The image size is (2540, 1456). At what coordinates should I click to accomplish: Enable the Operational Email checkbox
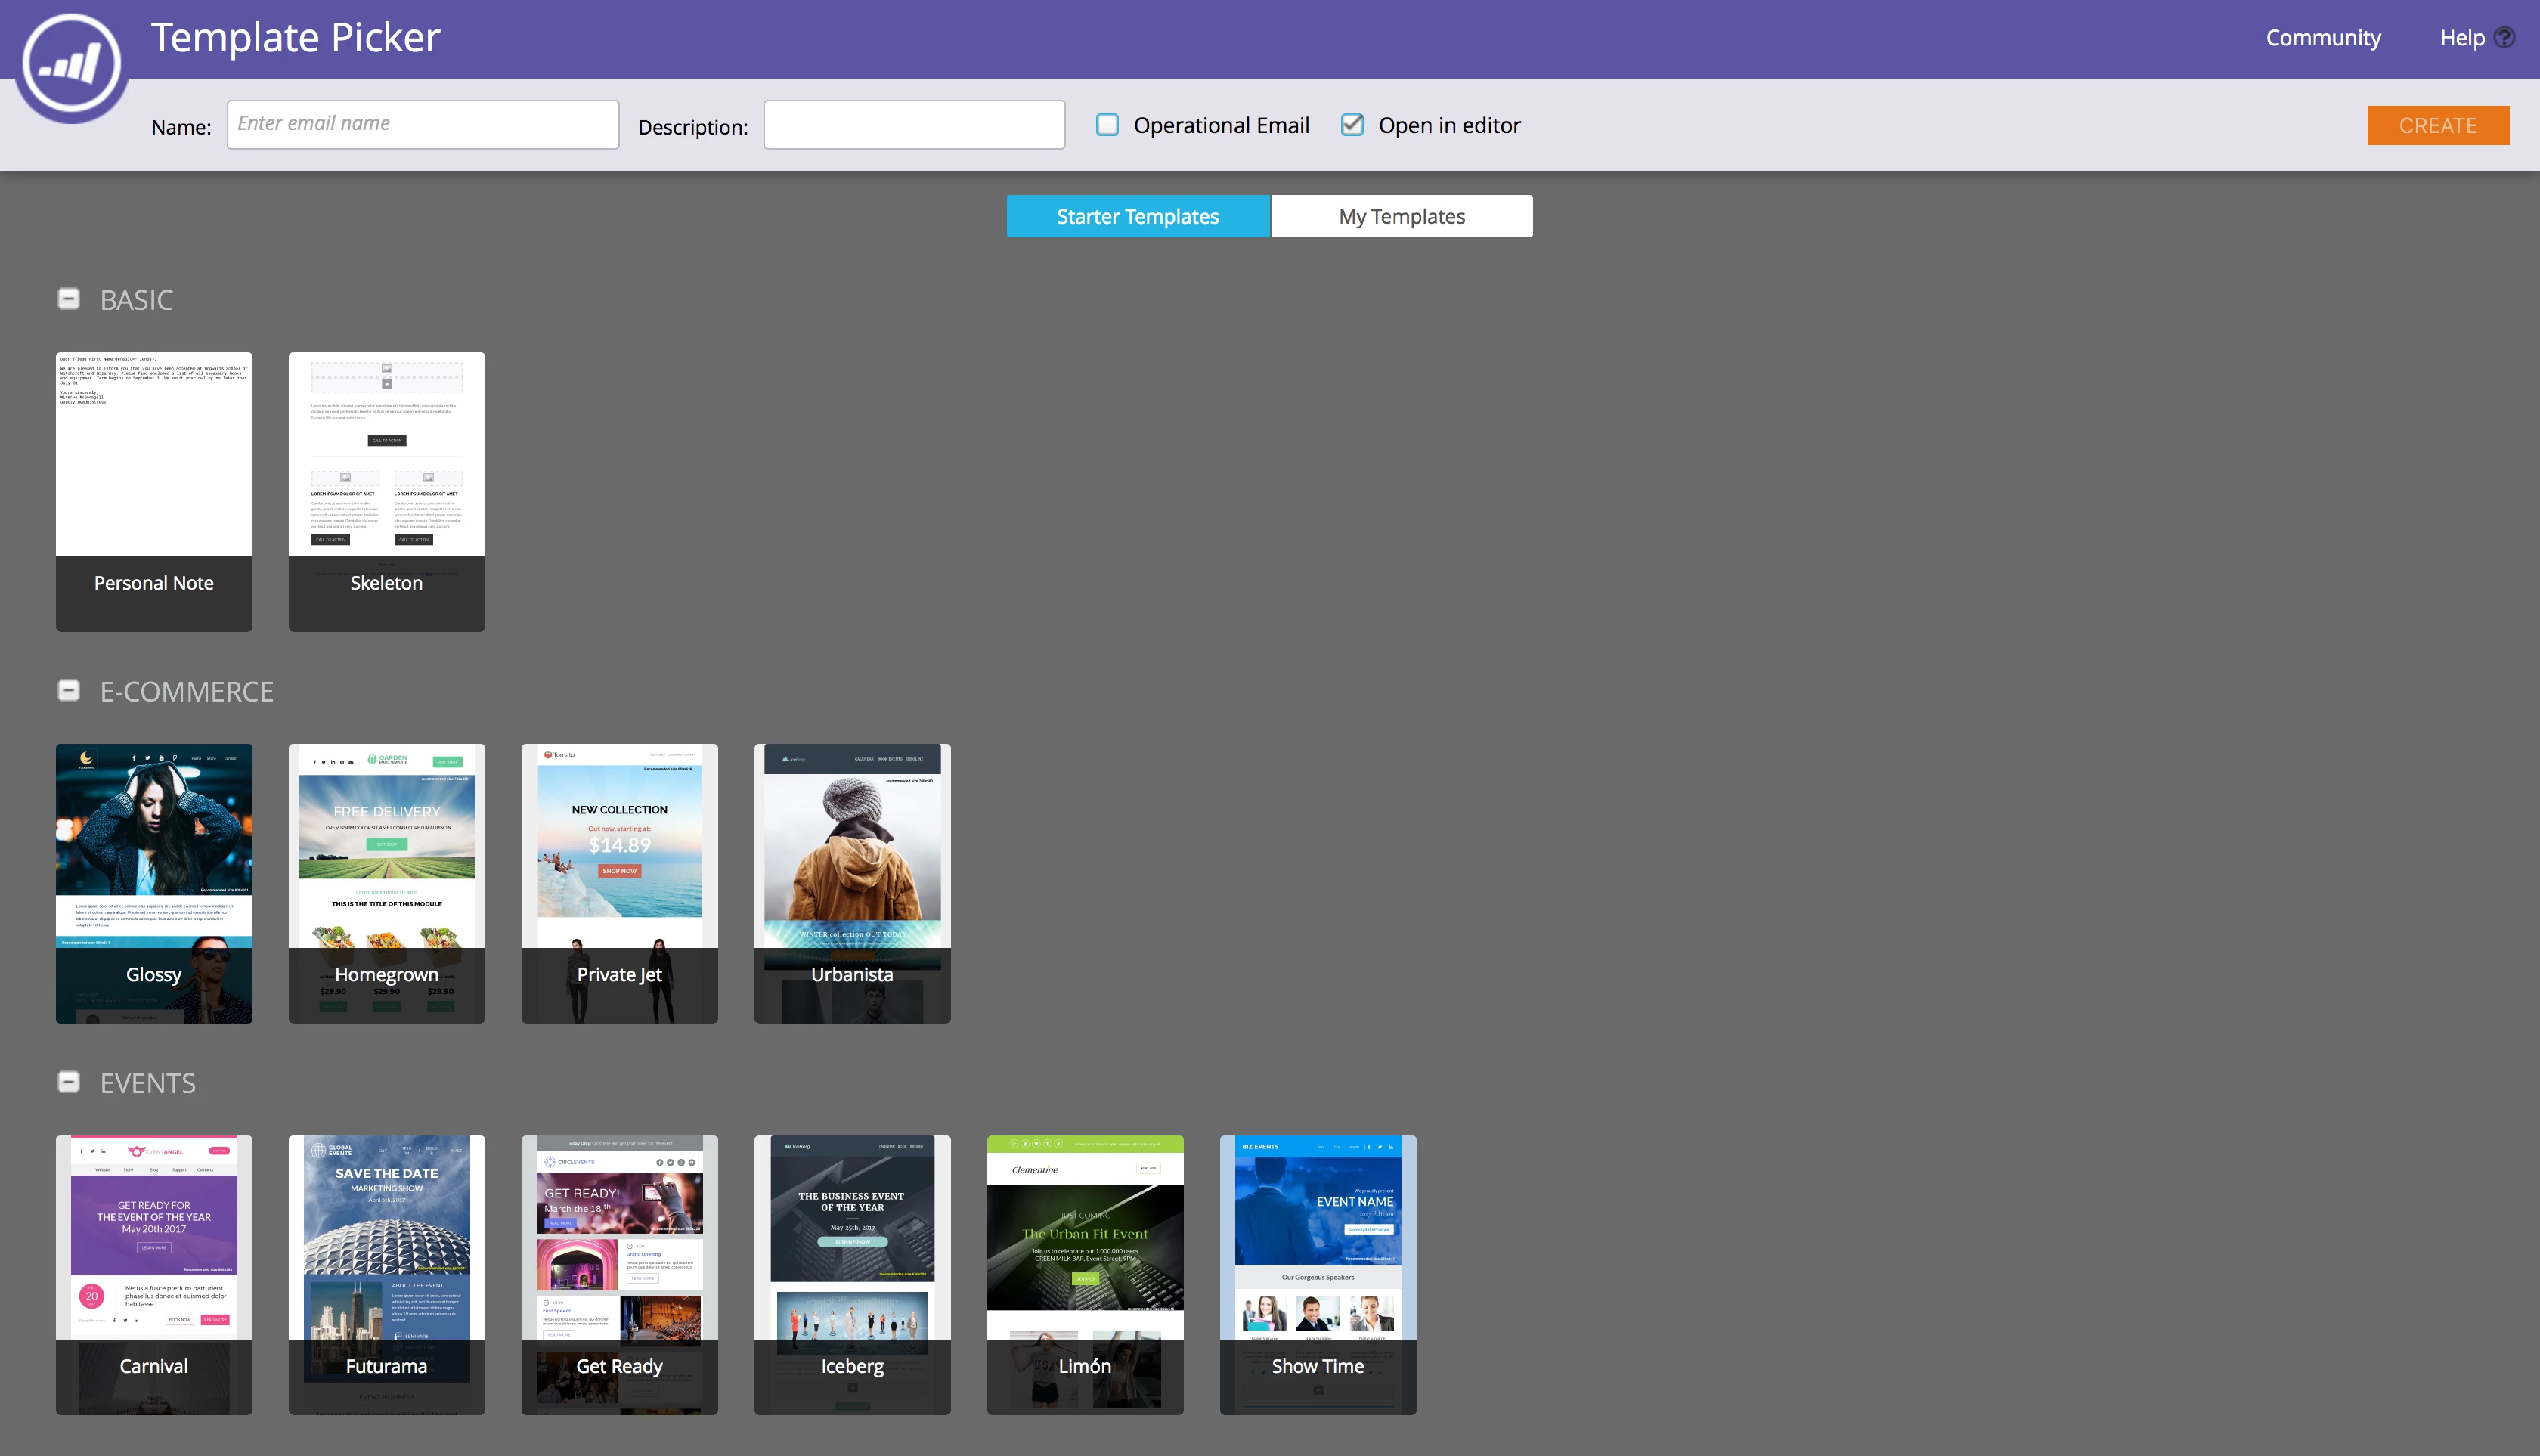tap(1107, 125)
